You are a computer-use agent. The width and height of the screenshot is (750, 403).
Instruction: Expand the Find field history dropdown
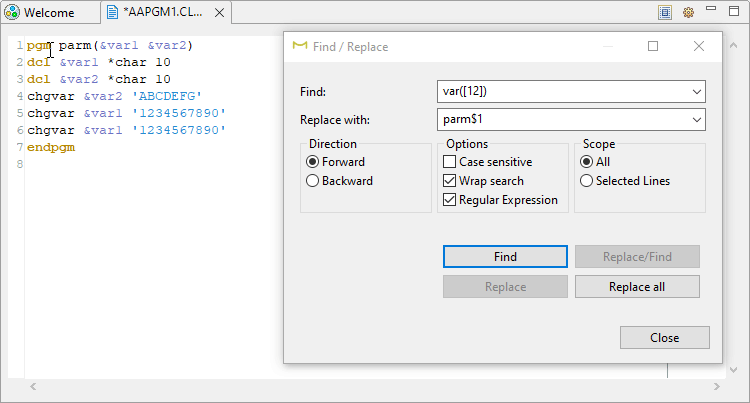[x=696, y=92]
